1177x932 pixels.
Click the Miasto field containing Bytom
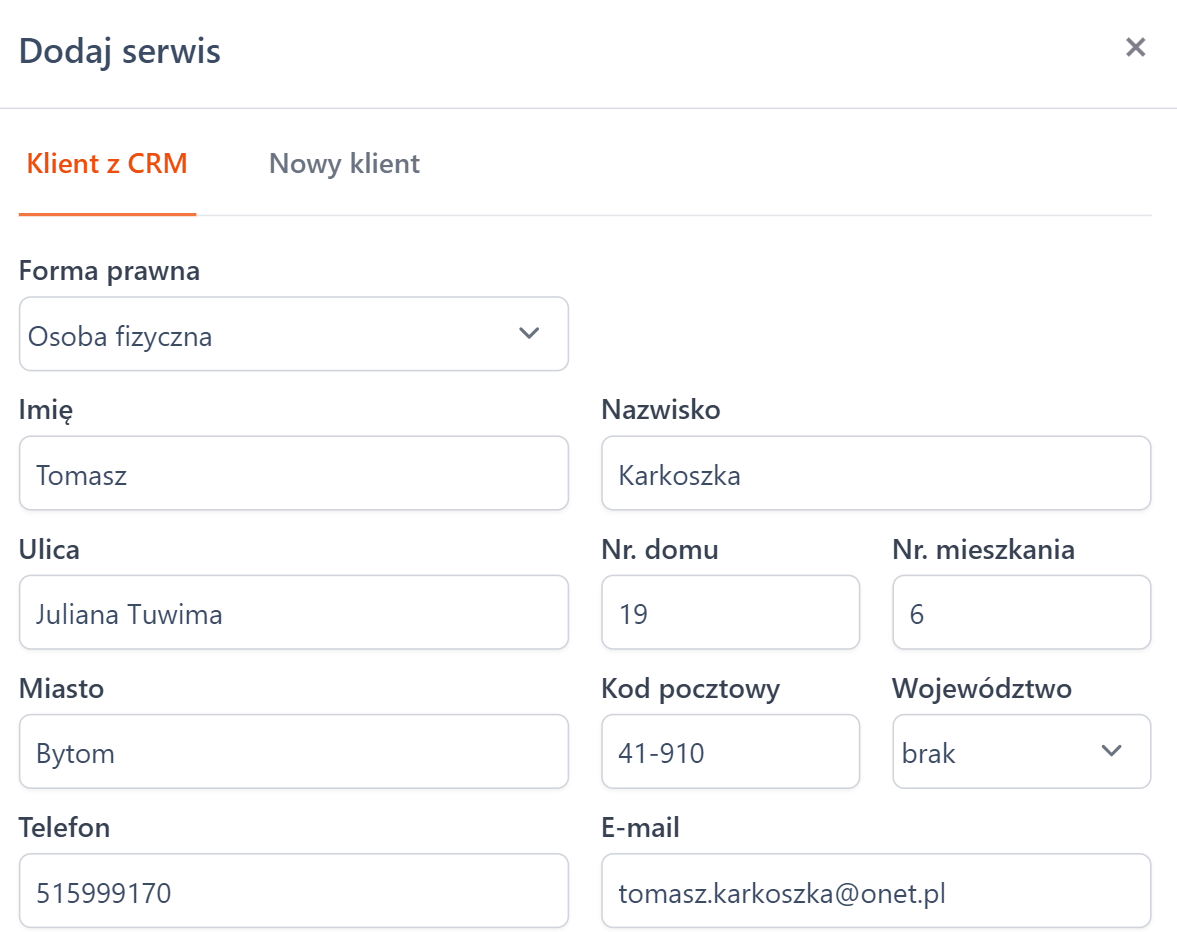click(293, 752)
